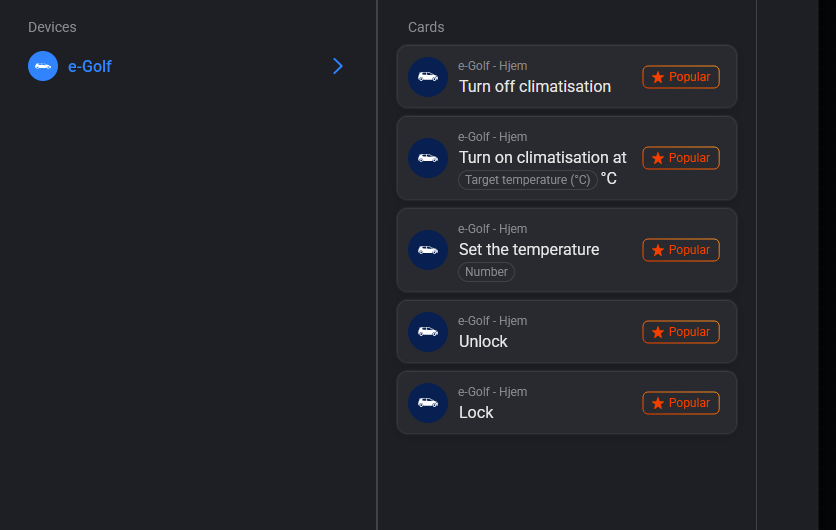Select the e-Golf device entry

coord(90,67)
